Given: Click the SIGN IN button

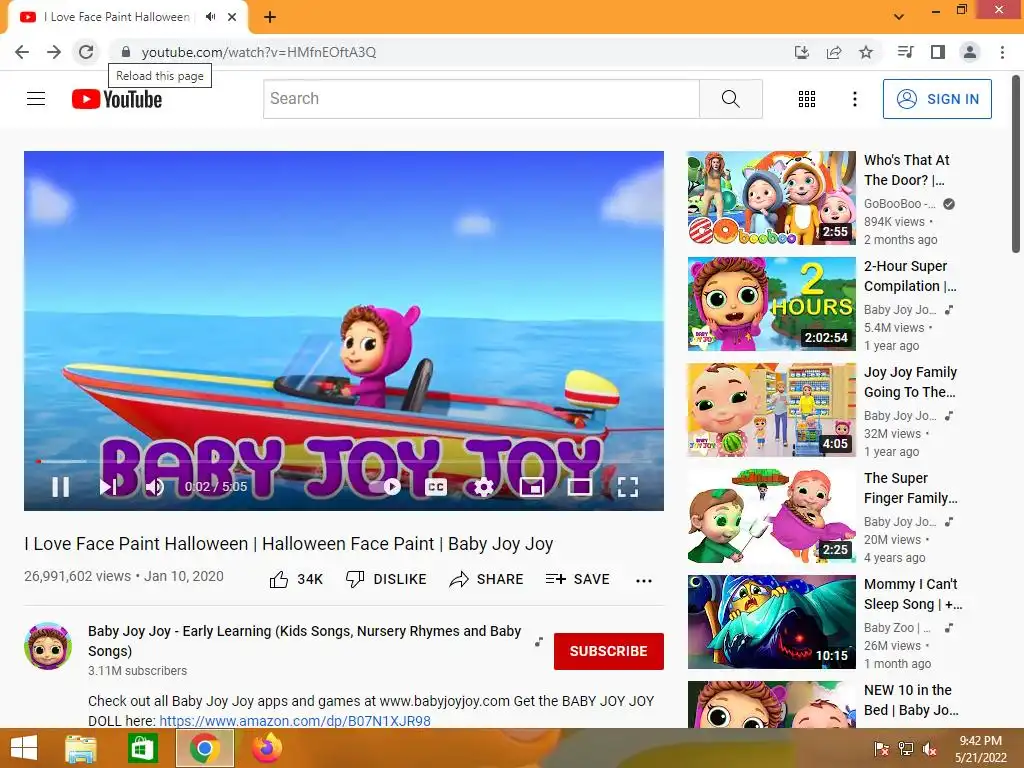Looking at the screenshot, I should click(x=937, y=99).
